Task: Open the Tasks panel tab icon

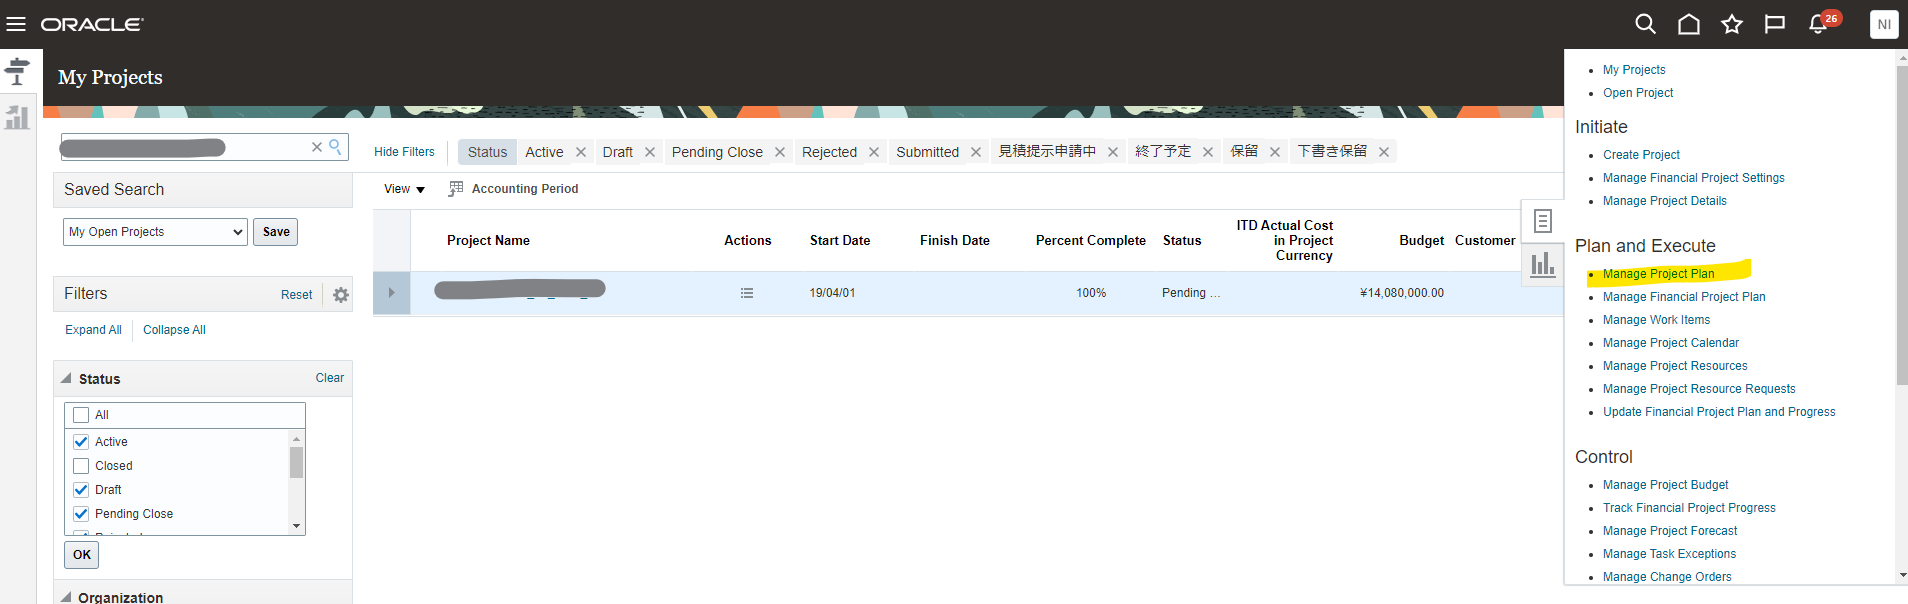Action: [x=1543, y=221]
